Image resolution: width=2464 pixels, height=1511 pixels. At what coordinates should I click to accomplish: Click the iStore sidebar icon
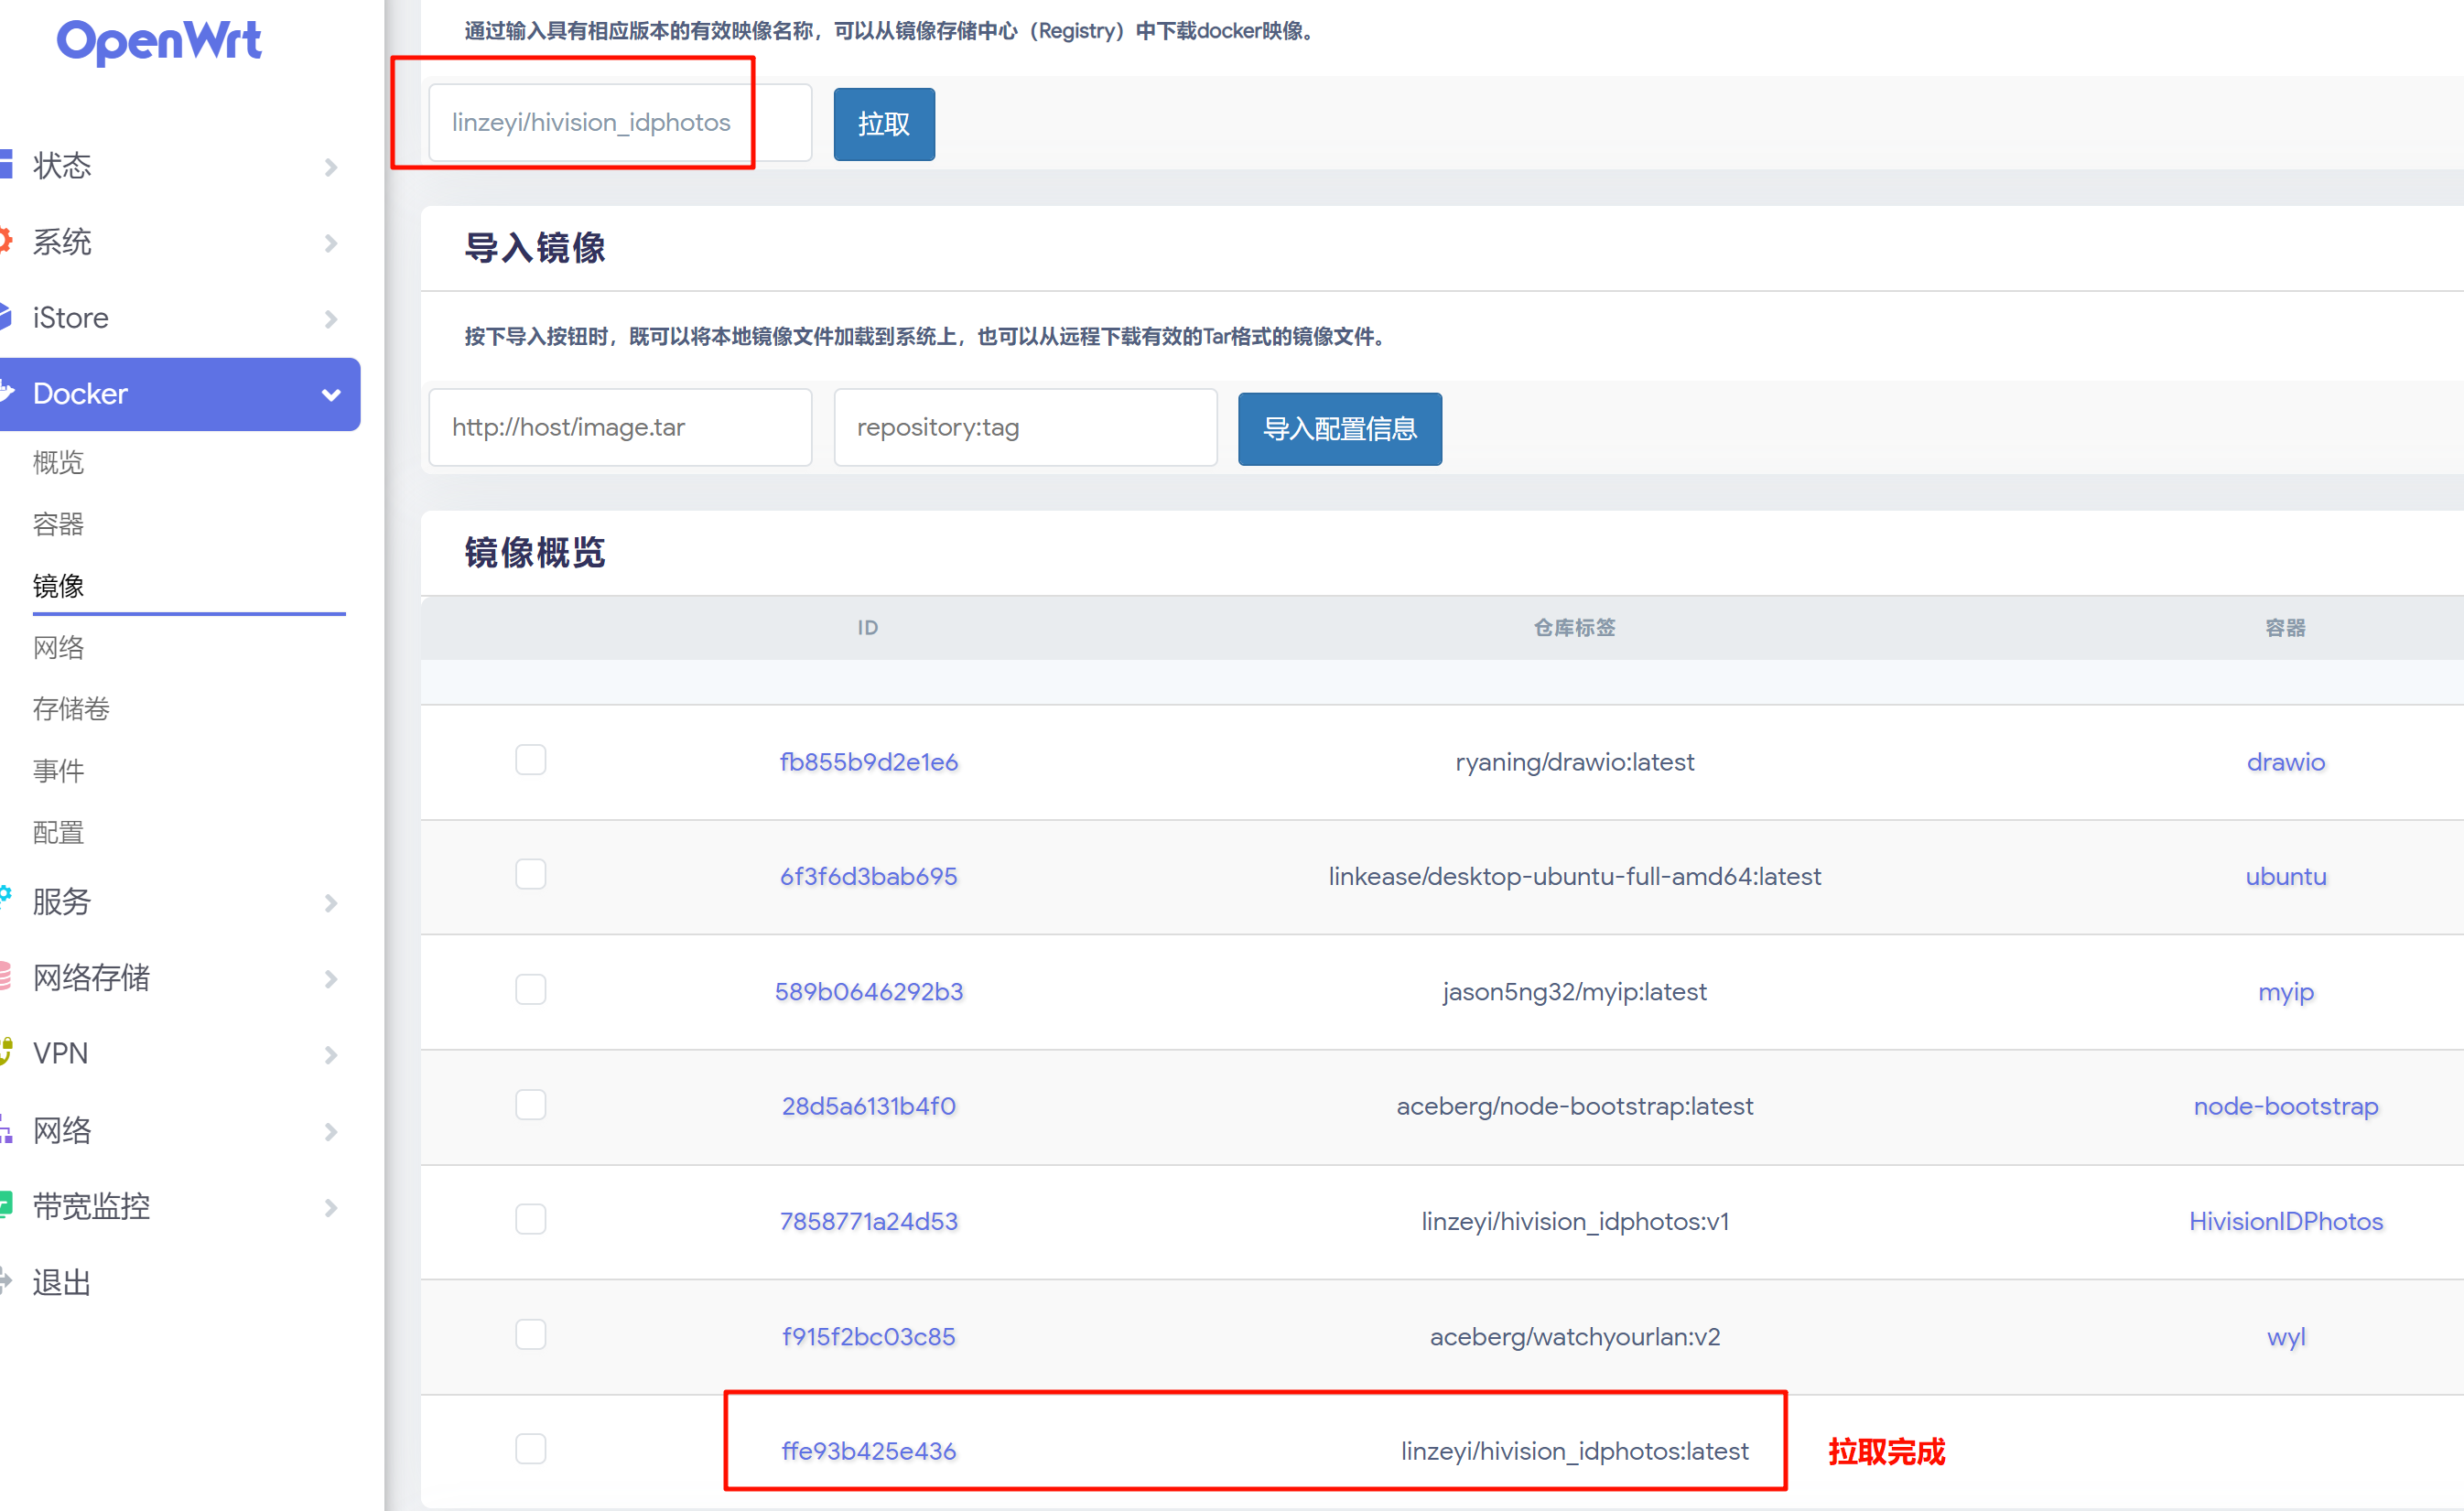(6, 317)
